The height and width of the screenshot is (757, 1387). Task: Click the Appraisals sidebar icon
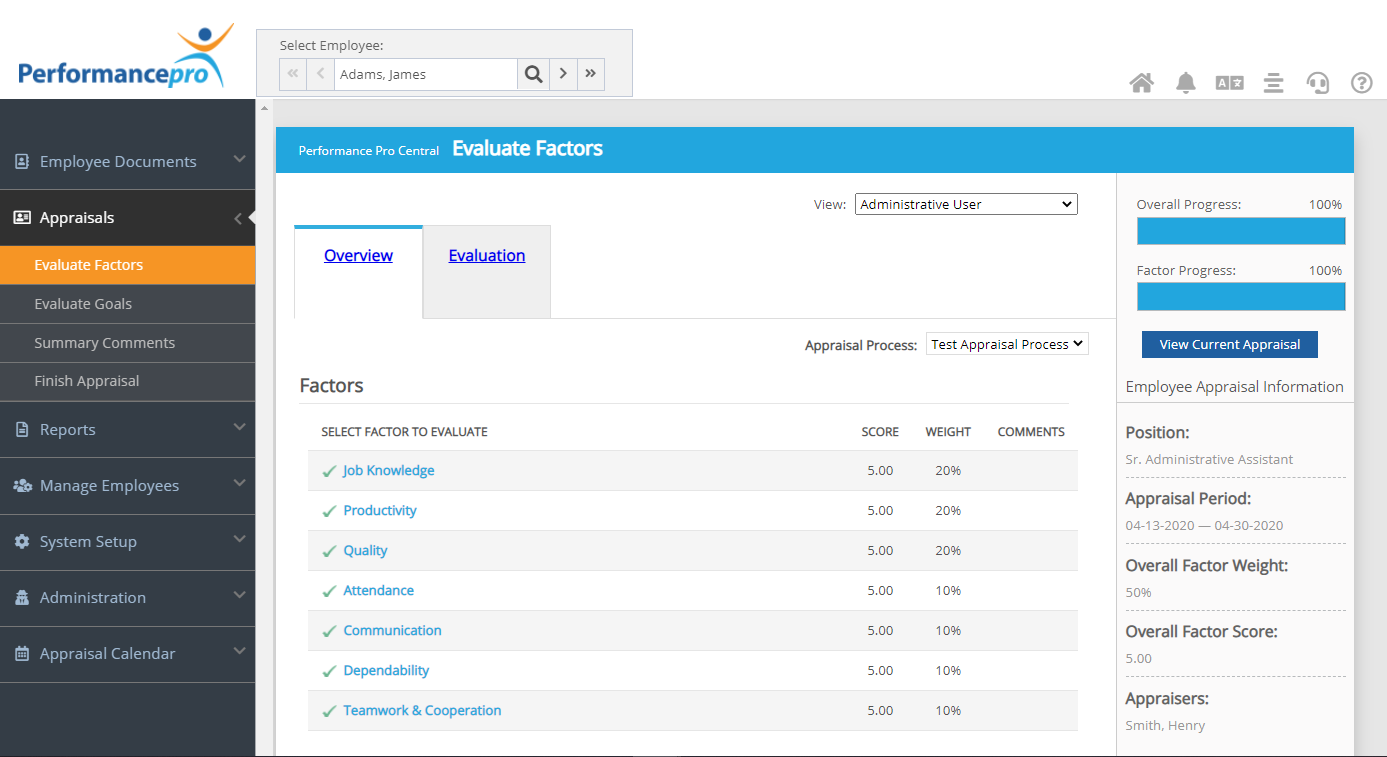pyautogui.click(x=22, y=217)
